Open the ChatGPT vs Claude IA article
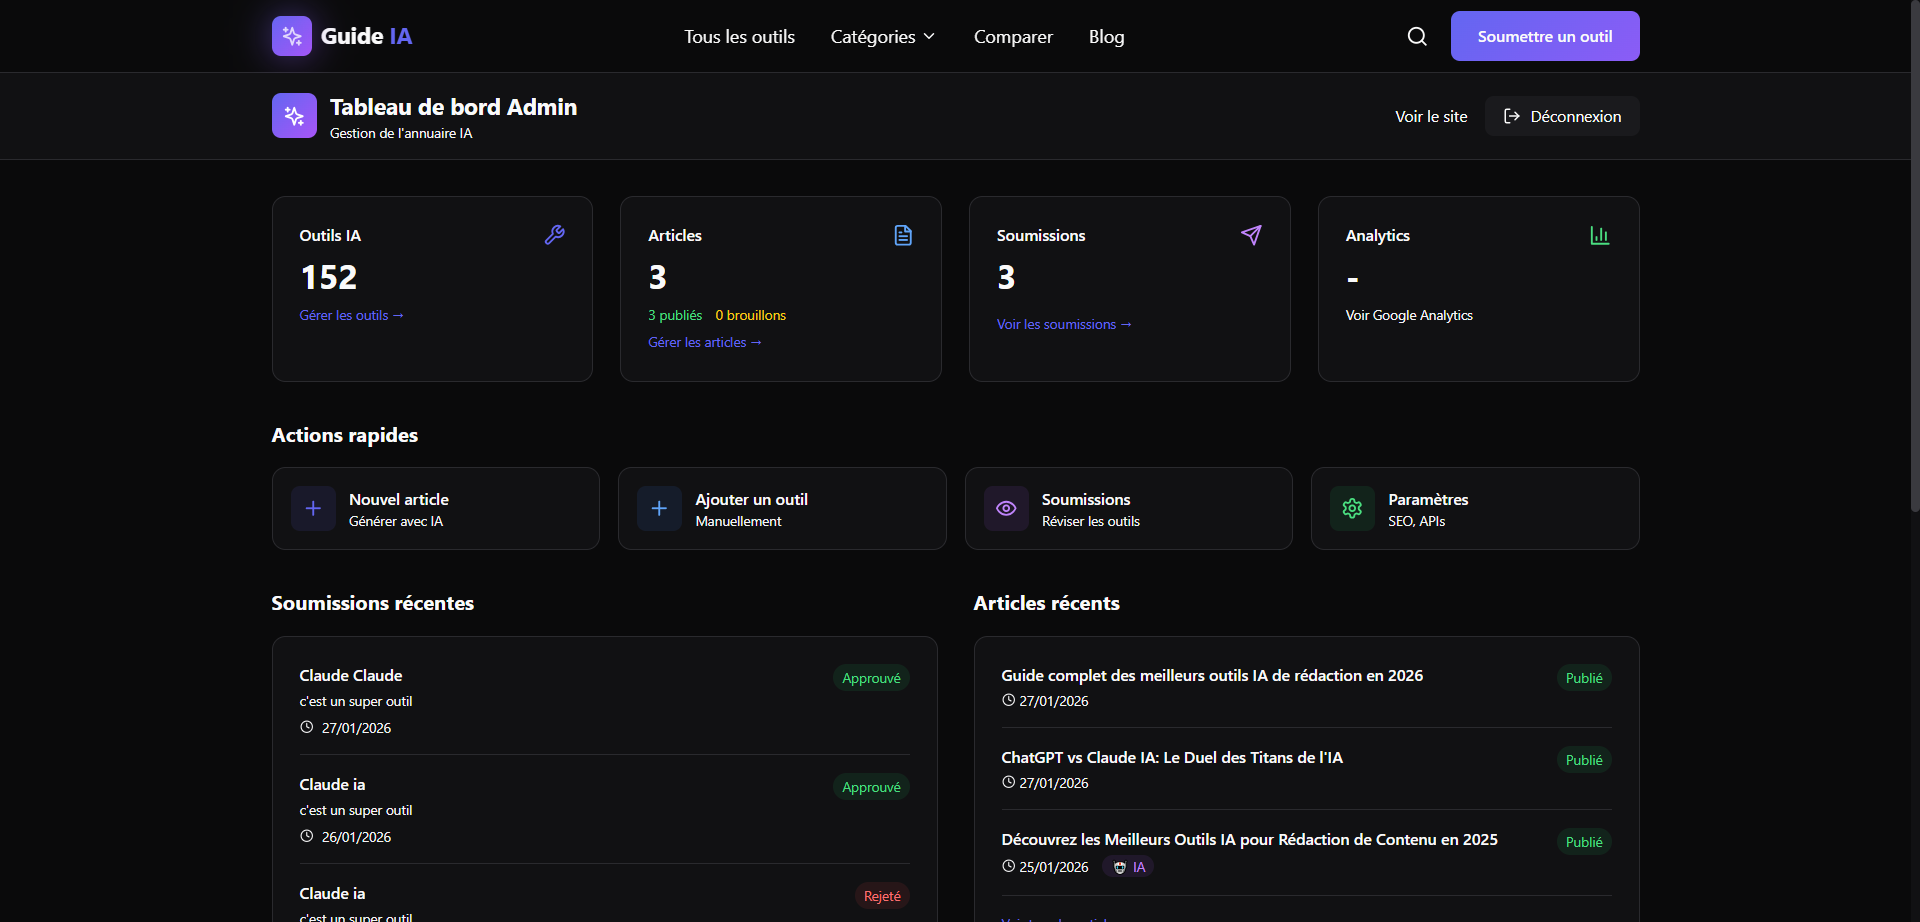 pyautogui.click(x=1171, y=758)
